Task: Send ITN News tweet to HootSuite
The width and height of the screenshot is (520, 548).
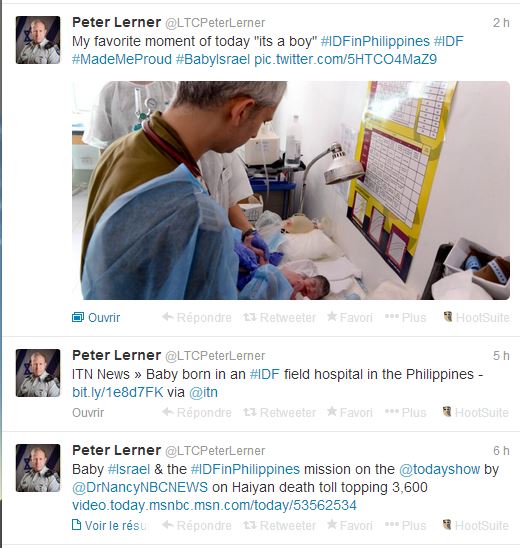Action: (x=476, y=412)
